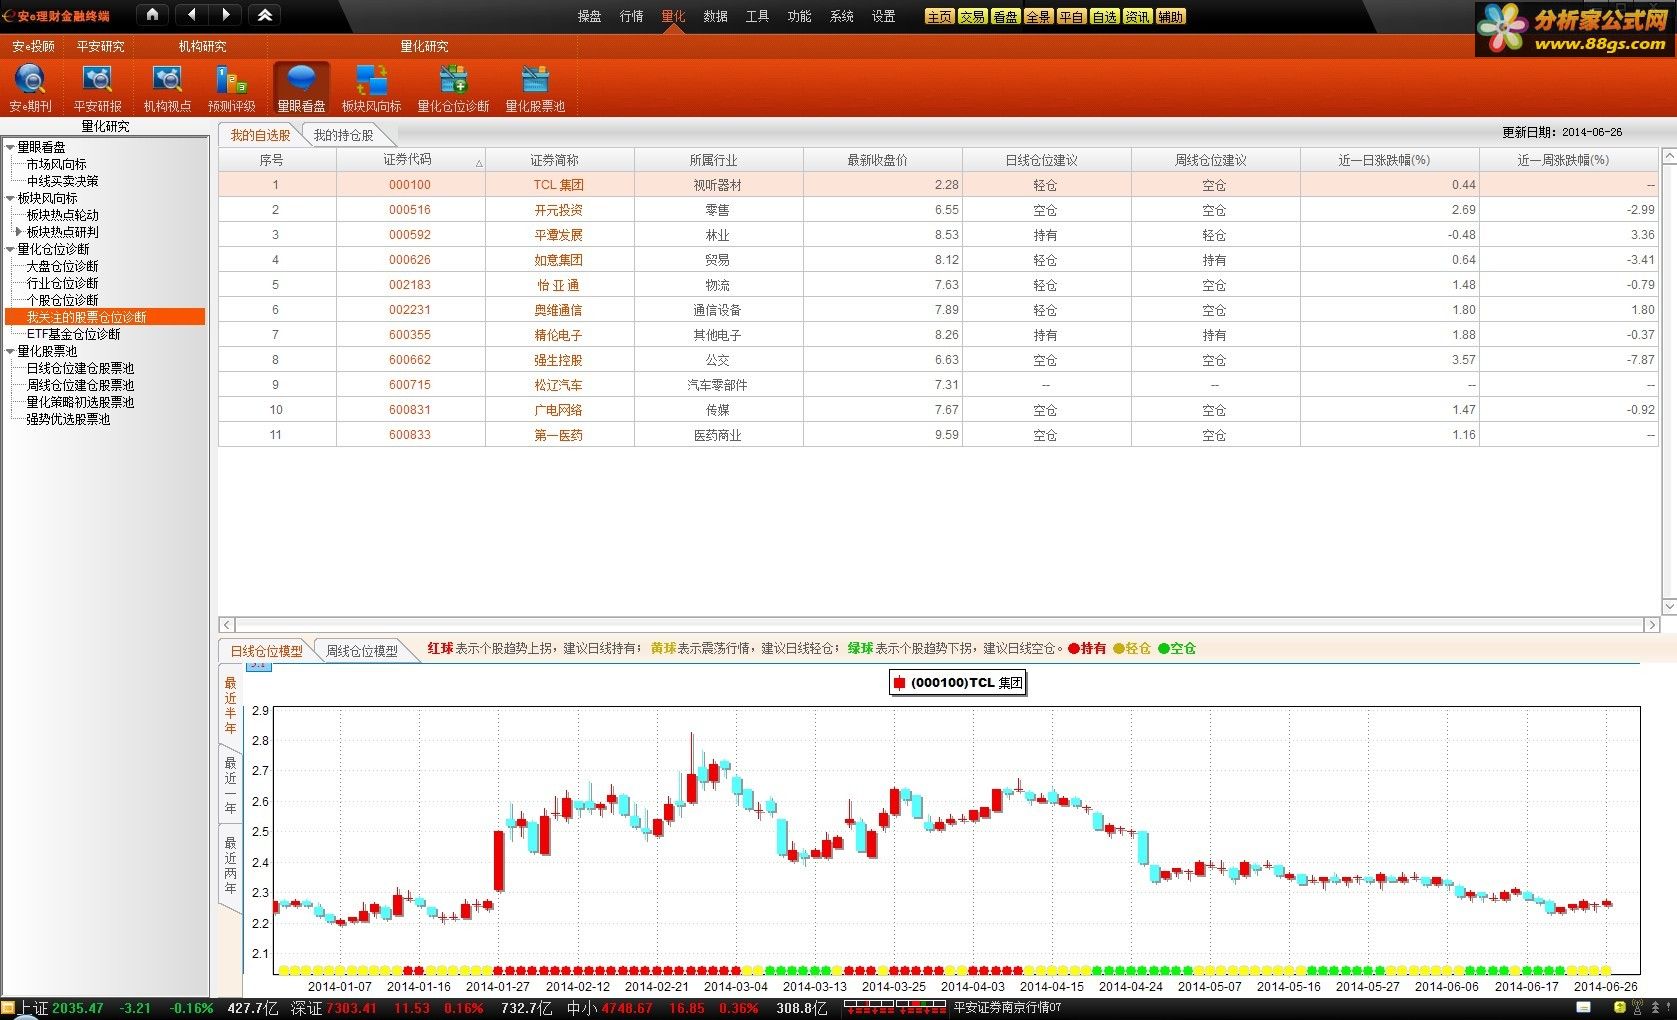Viewport: 1677px width, 1020px height.
Task: Select the 最近半年 vertical tab
Action: (x=230, y=705)
